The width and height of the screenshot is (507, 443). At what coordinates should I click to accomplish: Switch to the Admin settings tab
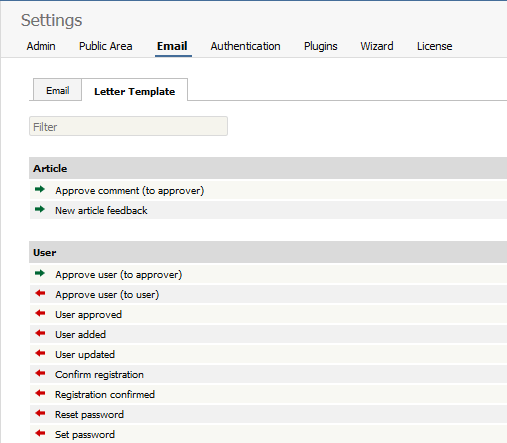41,46
